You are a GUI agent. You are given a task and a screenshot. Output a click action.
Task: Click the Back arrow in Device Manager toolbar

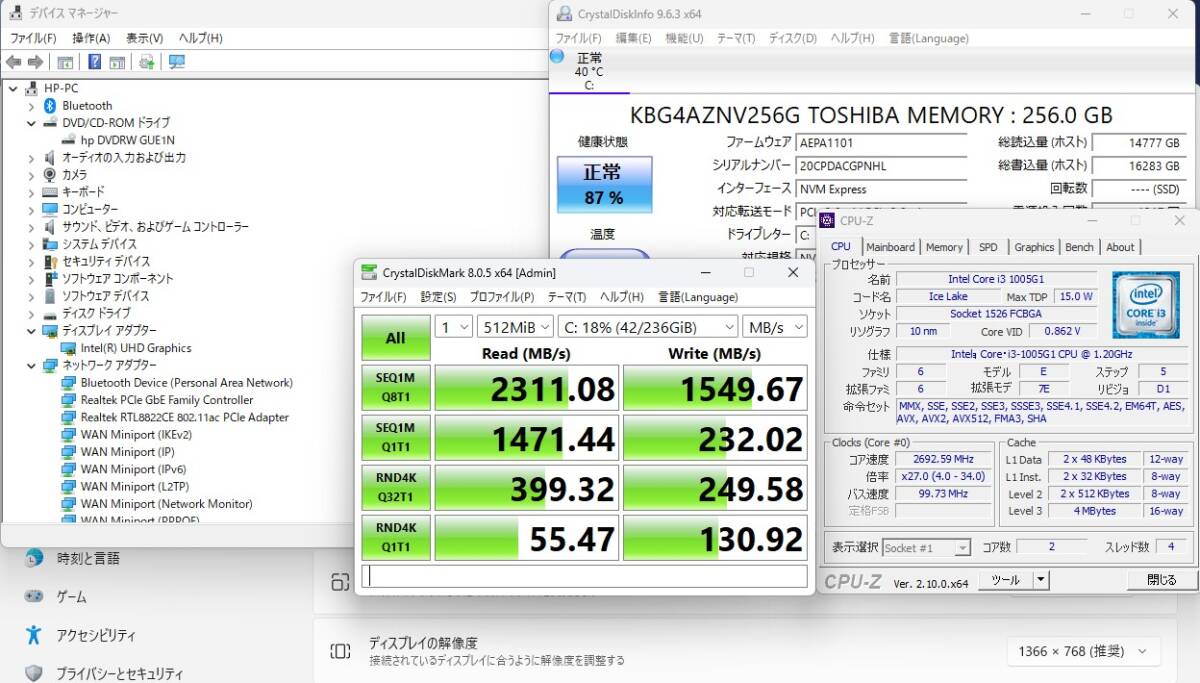pyautogui.click(x=14, y=62)
